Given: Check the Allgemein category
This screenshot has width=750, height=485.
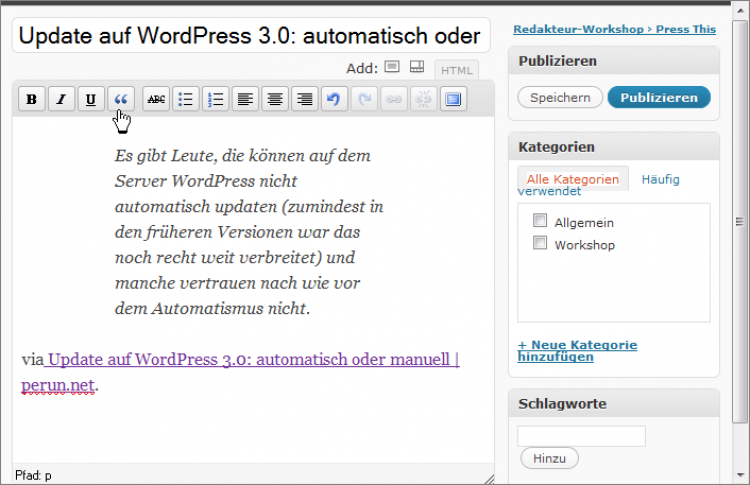Looking at the screenshot, I should [x=541, y=222].
